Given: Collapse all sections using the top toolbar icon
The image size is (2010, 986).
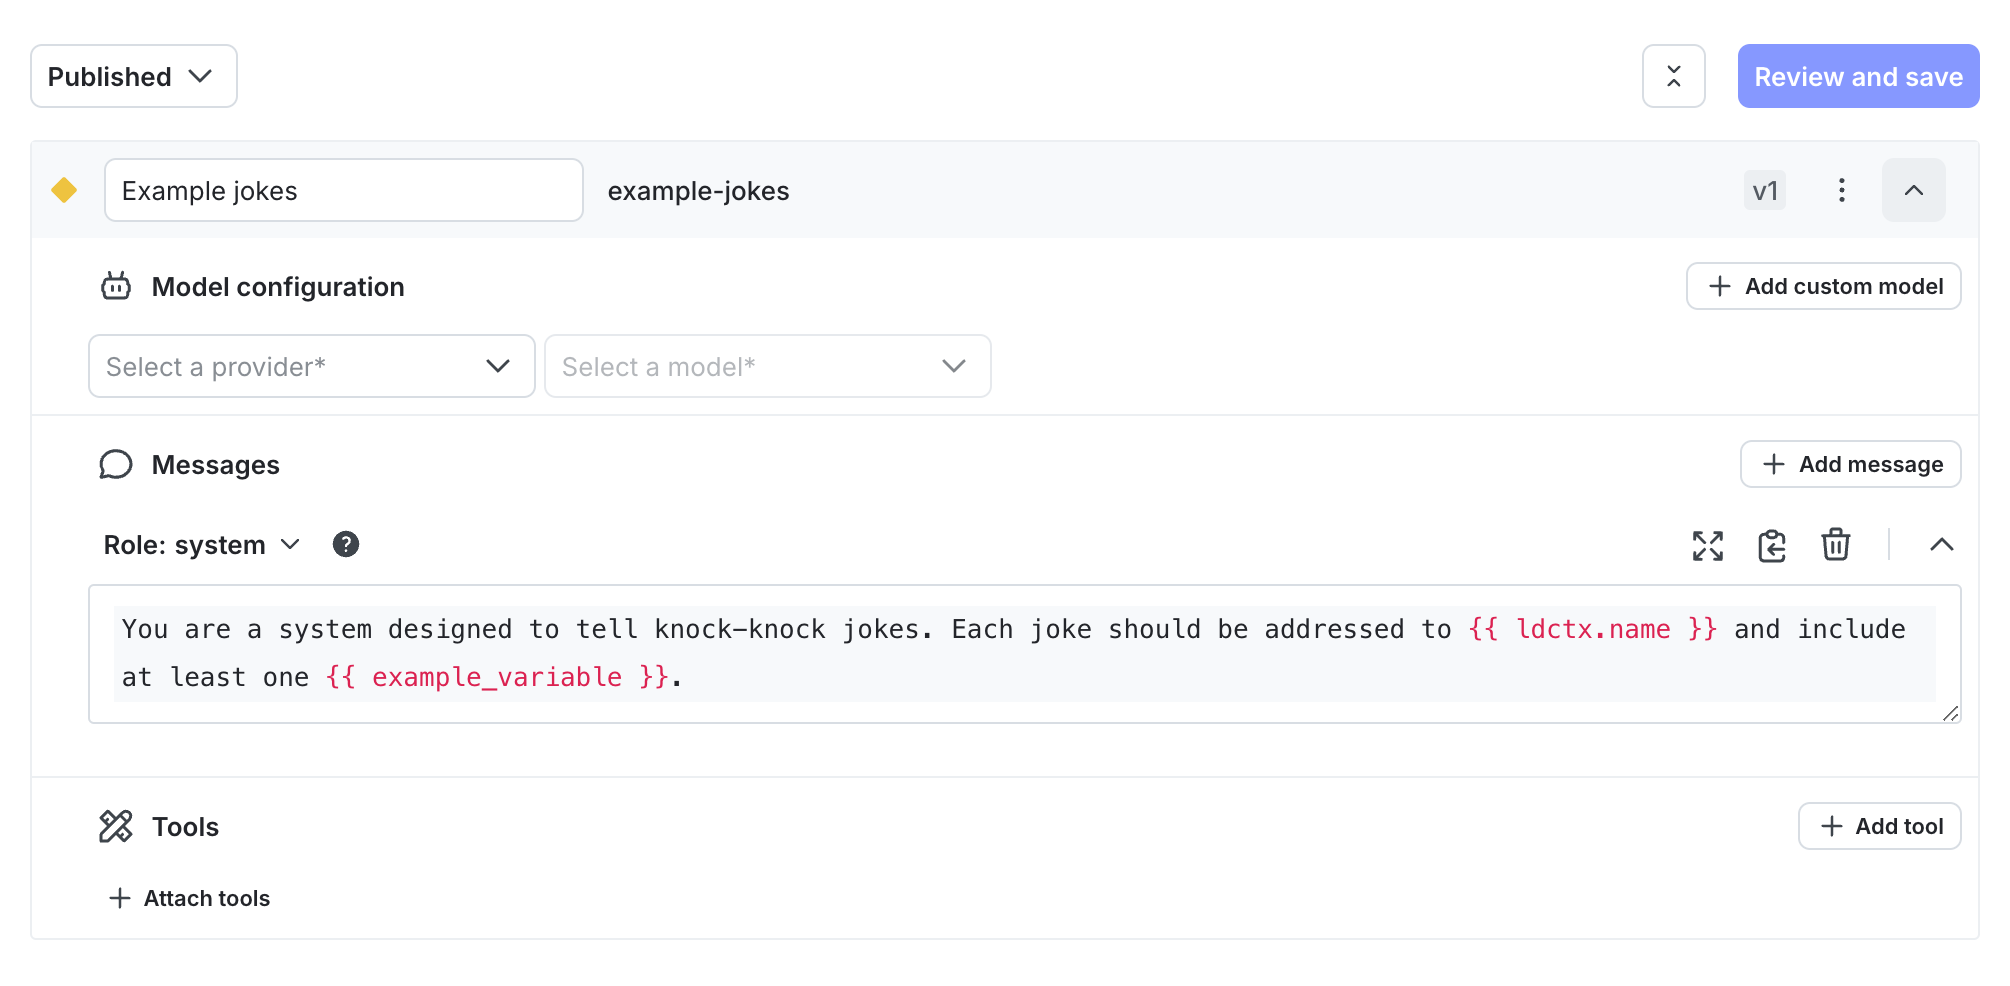Looking at the screenshot, I should pyautogui.click(x=1673, y=76).
